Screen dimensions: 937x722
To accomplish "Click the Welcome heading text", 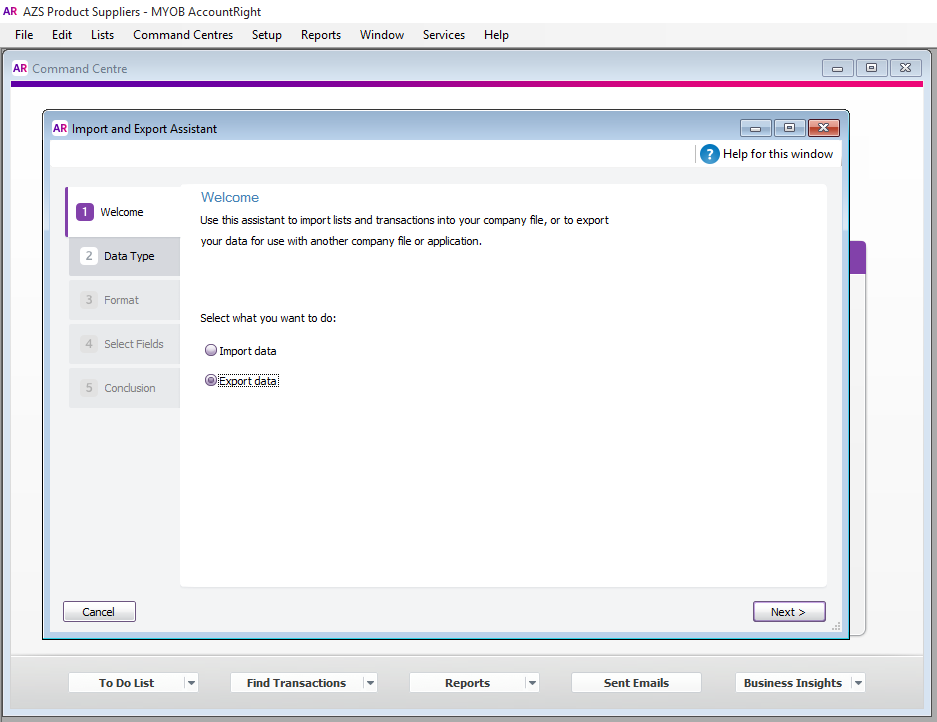I will pos(230,197).
